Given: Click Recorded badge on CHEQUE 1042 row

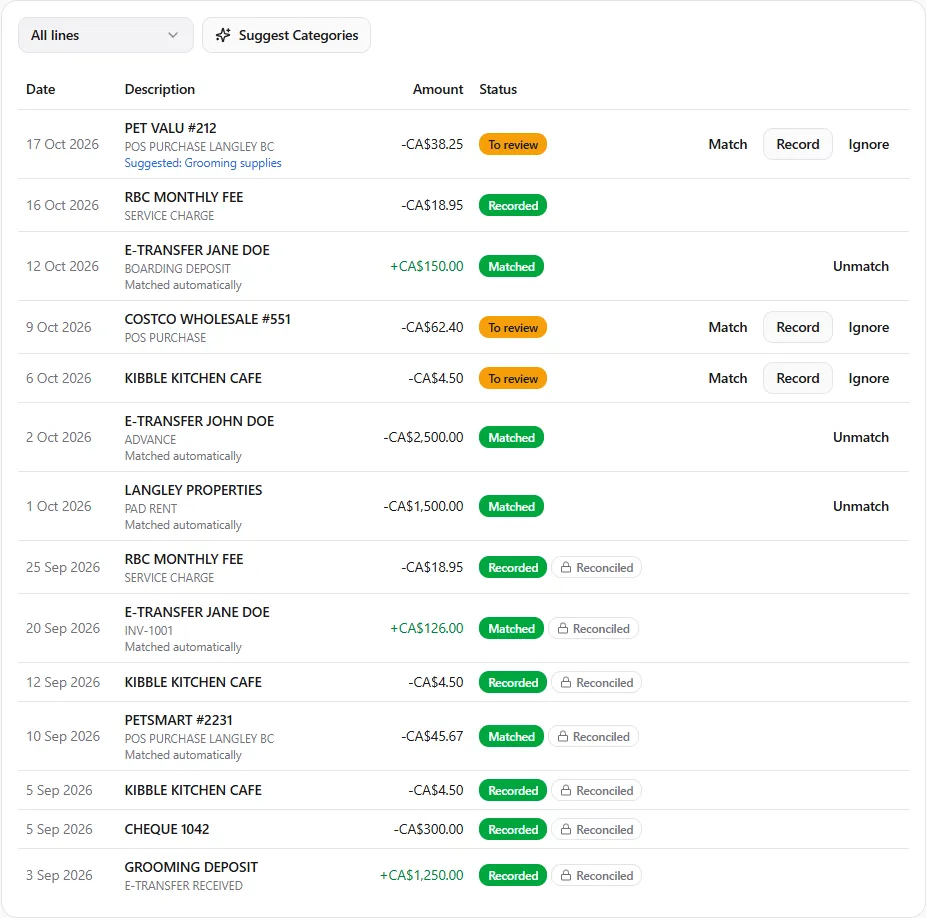Looking at the screenshot, I should click(513, 829).
